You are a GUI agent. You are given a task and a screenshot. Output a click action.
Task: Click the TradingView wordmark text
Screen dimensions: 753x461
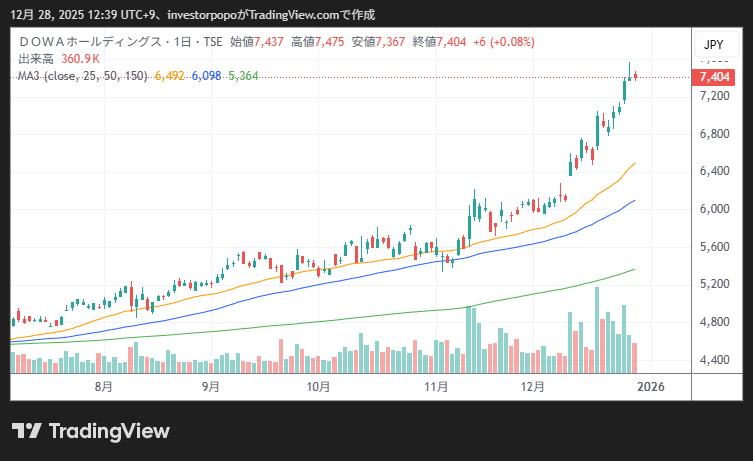109,431
